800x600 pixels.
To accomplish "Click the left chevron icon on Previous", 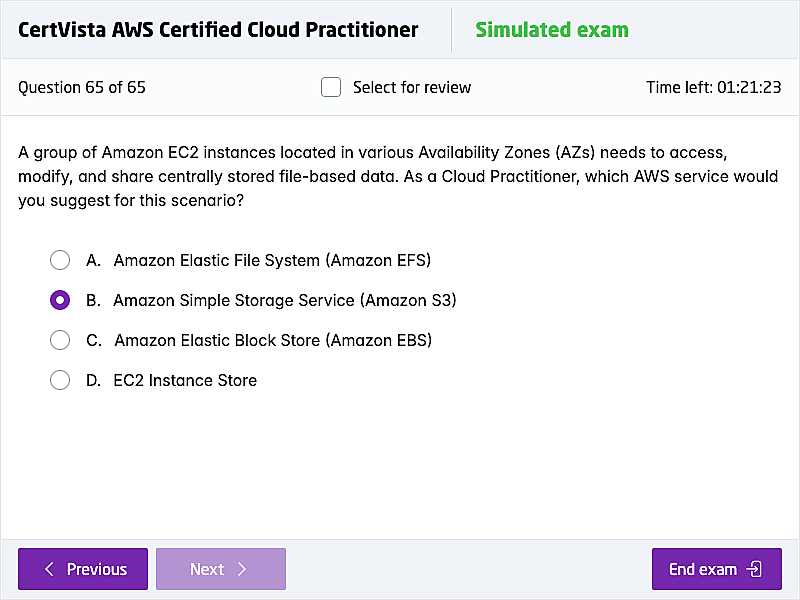I will click(x=49, y=569).
